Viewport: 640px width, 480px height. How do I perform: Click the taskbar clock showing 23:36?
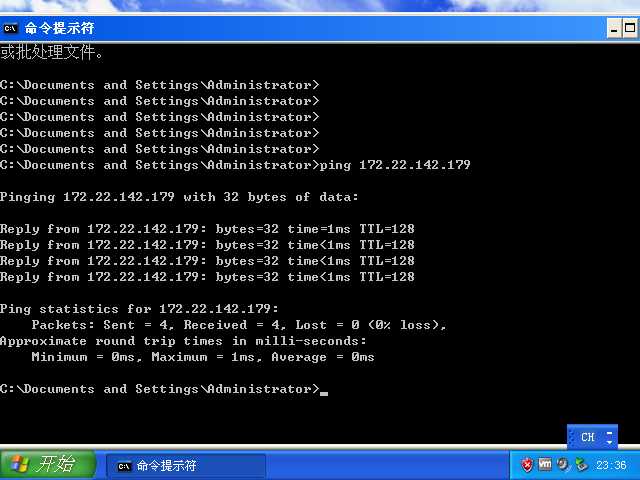coord(611,465)
